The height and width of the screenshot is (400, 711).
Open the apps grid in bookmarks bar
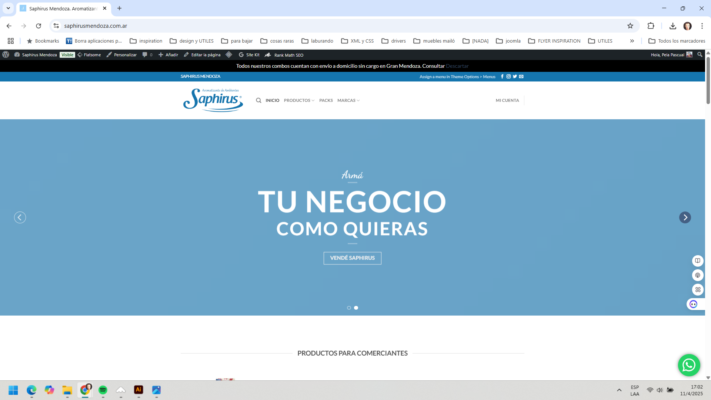pos(11,41)
